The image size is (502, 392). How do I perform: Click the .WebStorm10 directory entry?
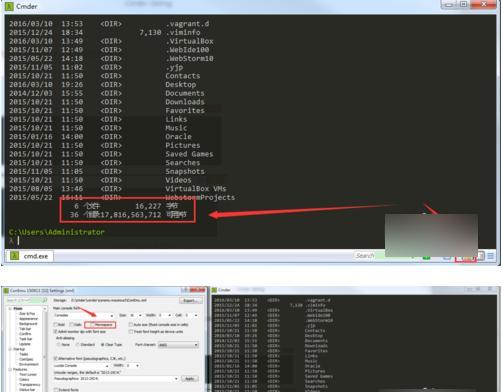coord(189,58)
